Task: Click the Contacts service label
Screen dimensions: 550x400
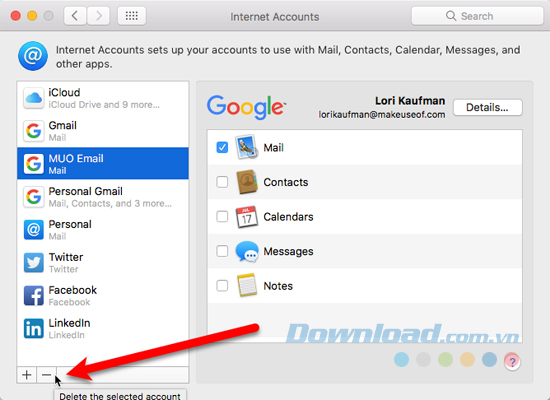Action: click(x=286, y=182)
